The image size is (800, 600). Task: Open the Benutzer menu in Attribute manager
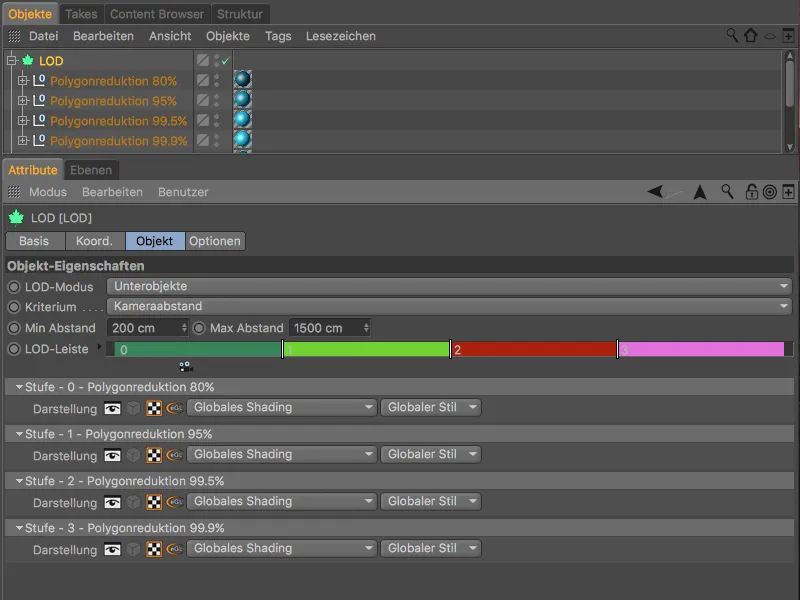click(x=183, y=192)
